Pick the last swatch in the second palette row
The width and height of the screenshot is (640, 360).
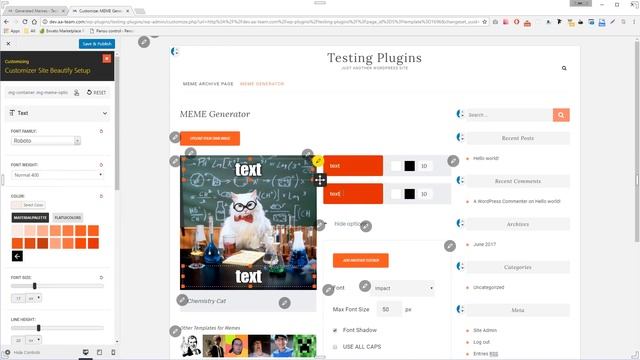click(93, 243)
